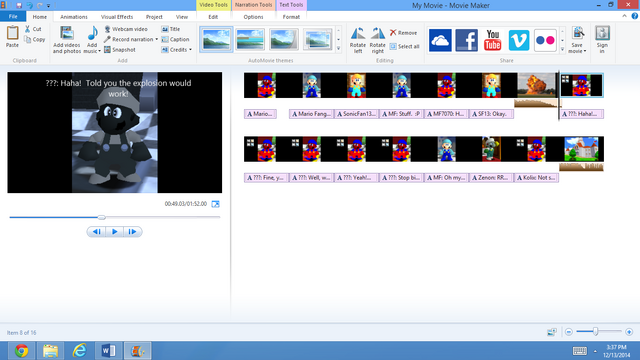Zoom out the timeline with minus button
640x360 pixels.
[x=569, y=332]
